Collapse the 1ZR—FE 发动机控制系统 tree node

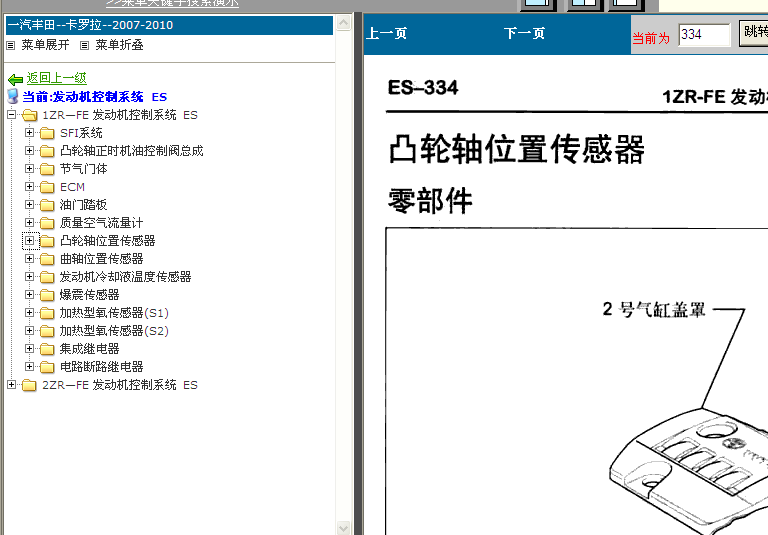point(11,115)
